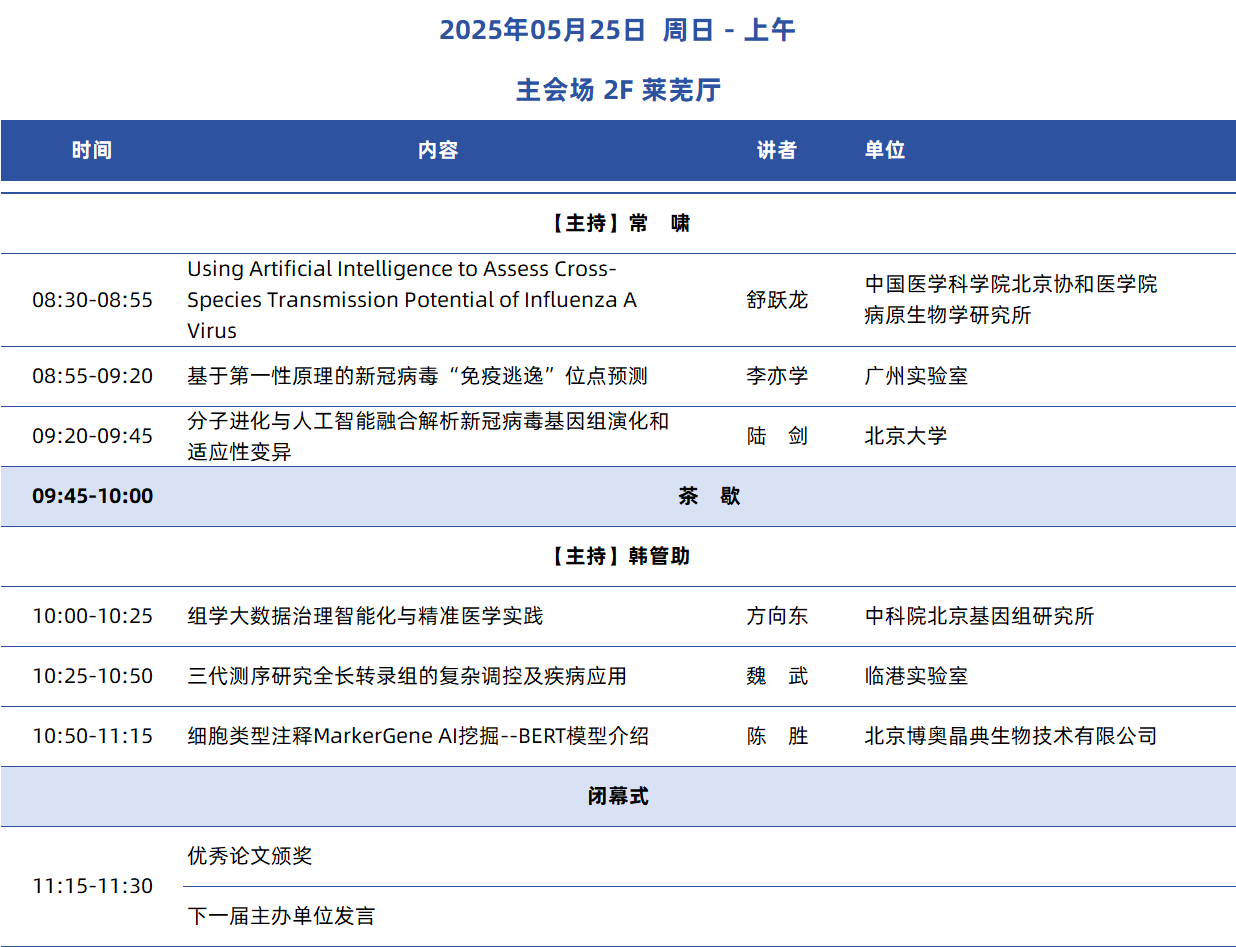Screen dimensions: 1236x947
Task: Click the date heading 2025年05月25日 周日 - 上午
Action: tap(617, 31)
